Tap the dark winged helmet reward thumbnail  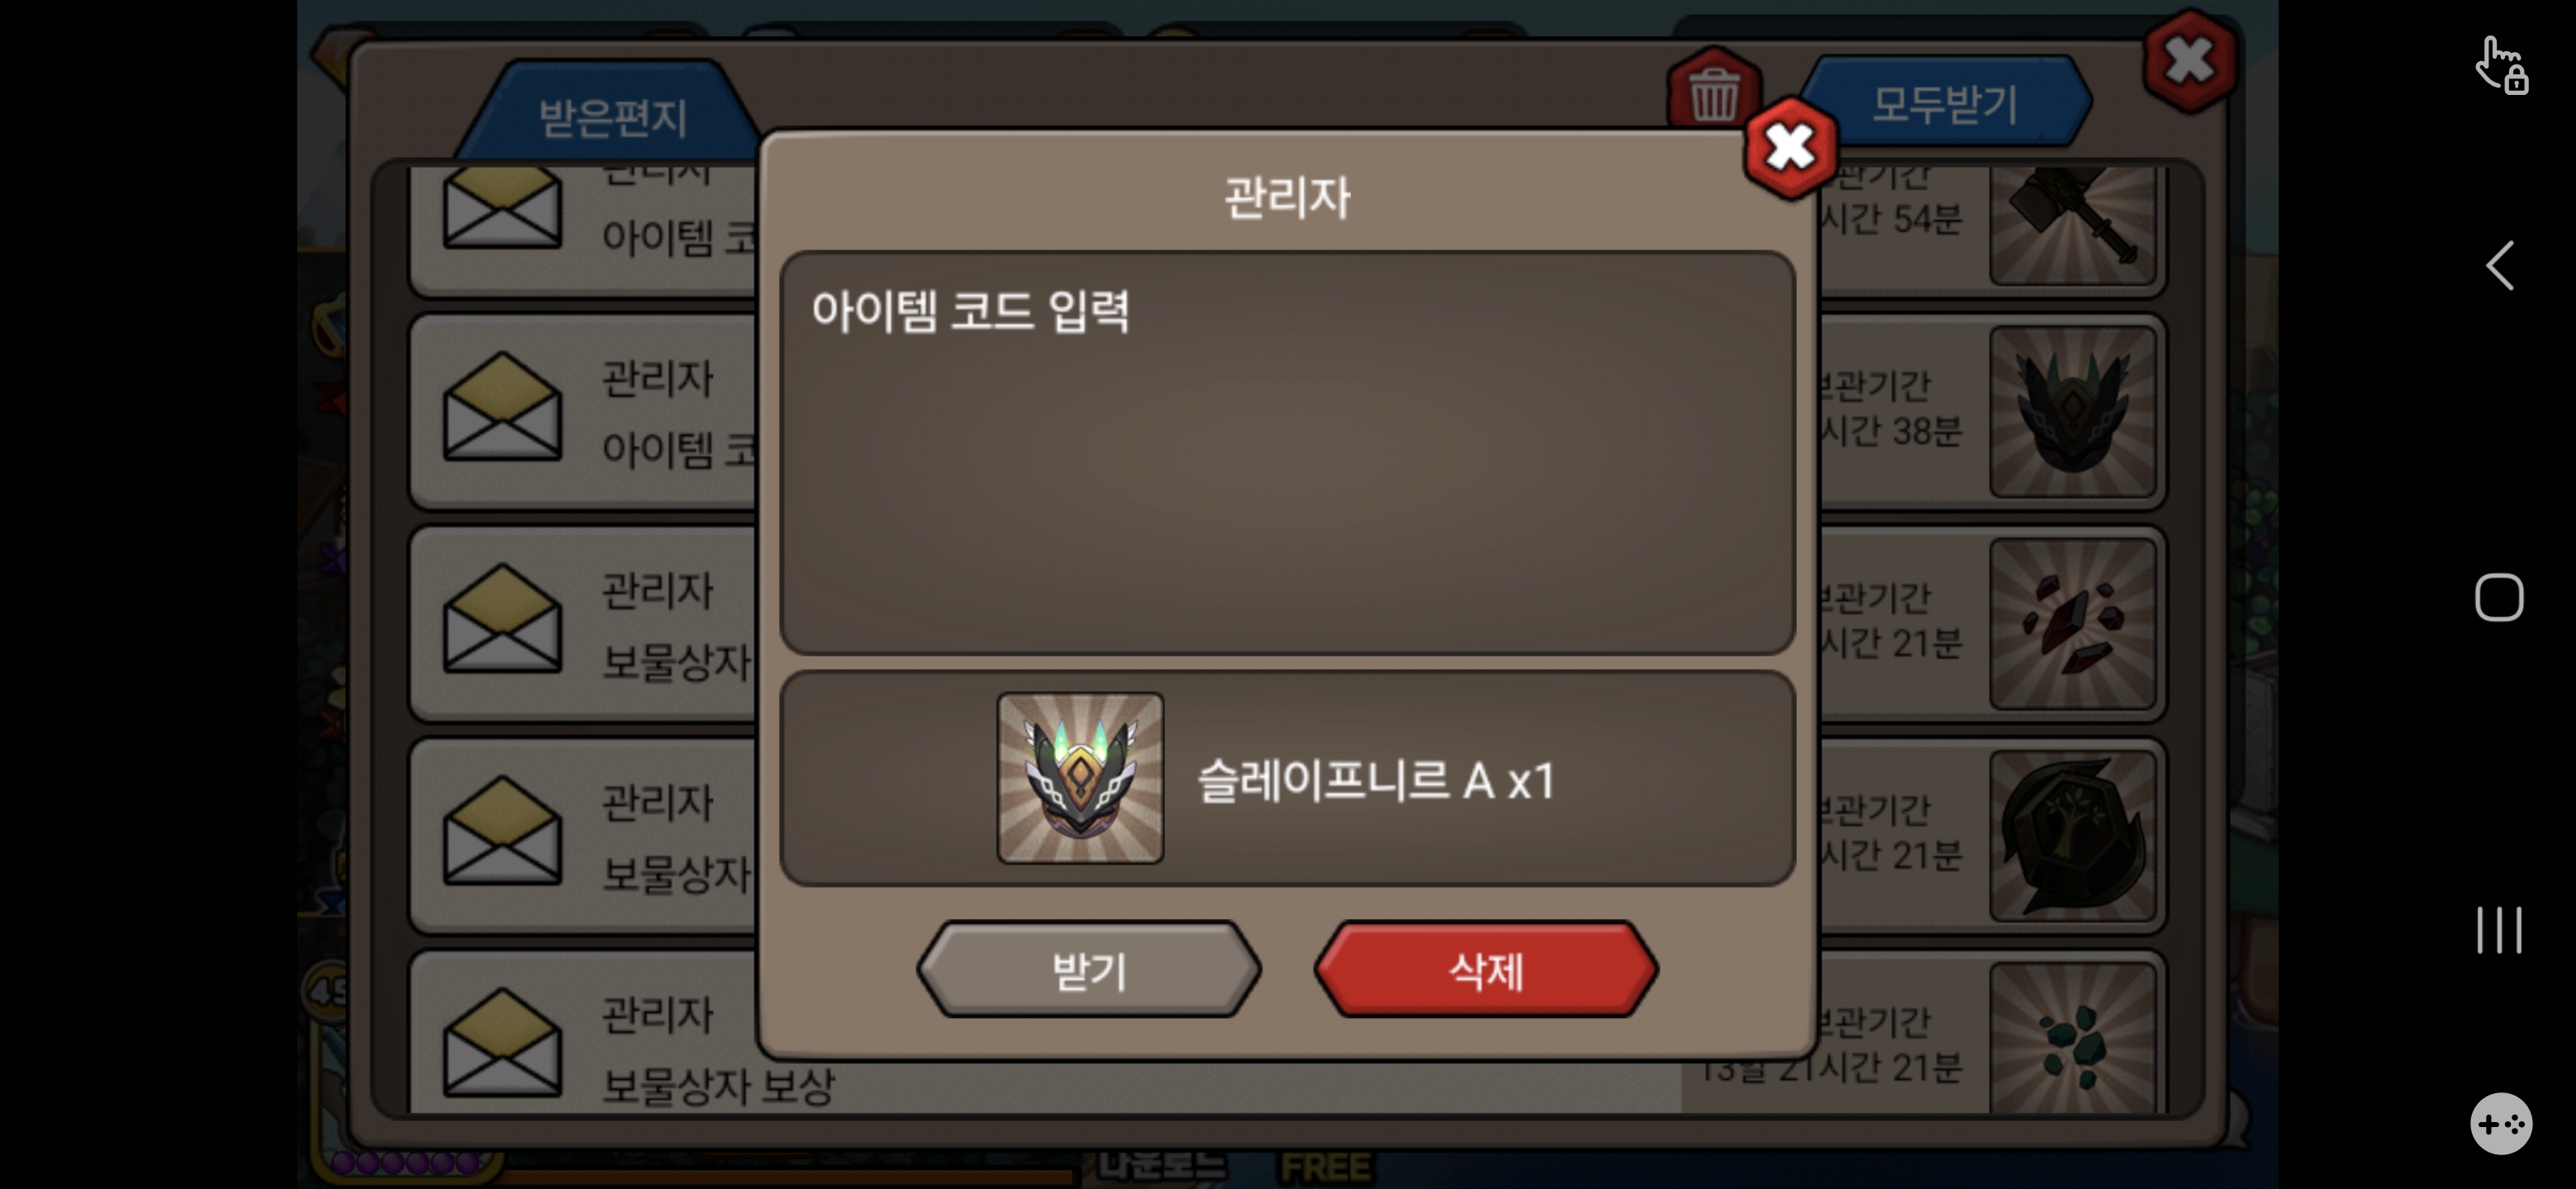click(x=2072, y=411)
